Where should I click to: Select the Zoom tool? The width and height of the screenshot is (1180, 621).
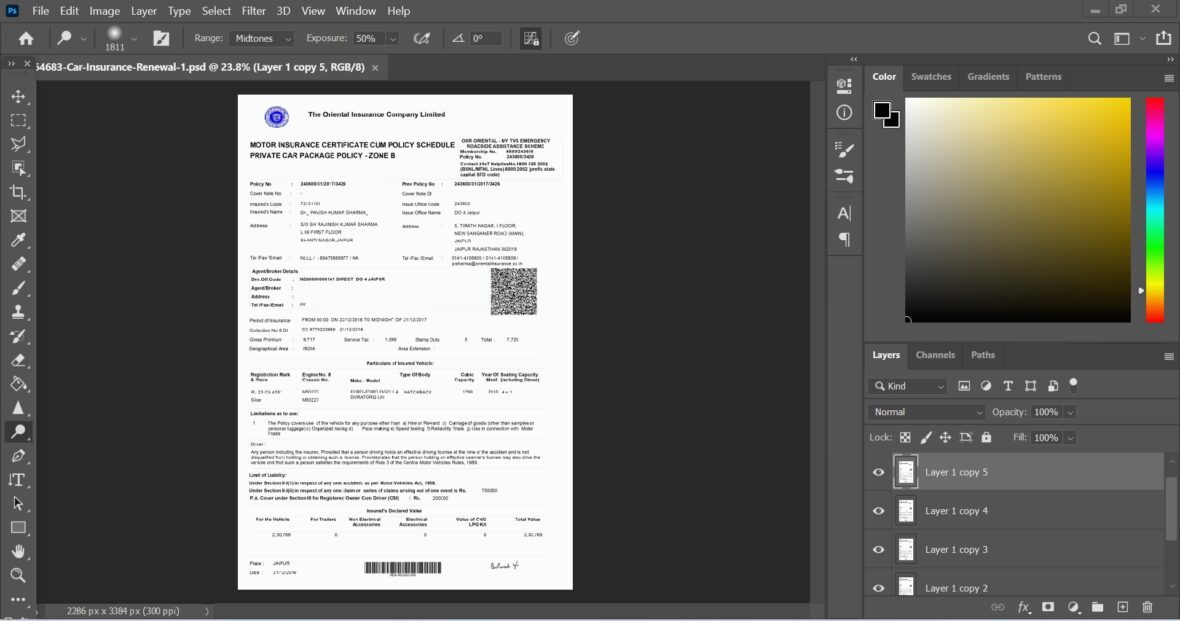pyautogui.click(x=18, y=575)
